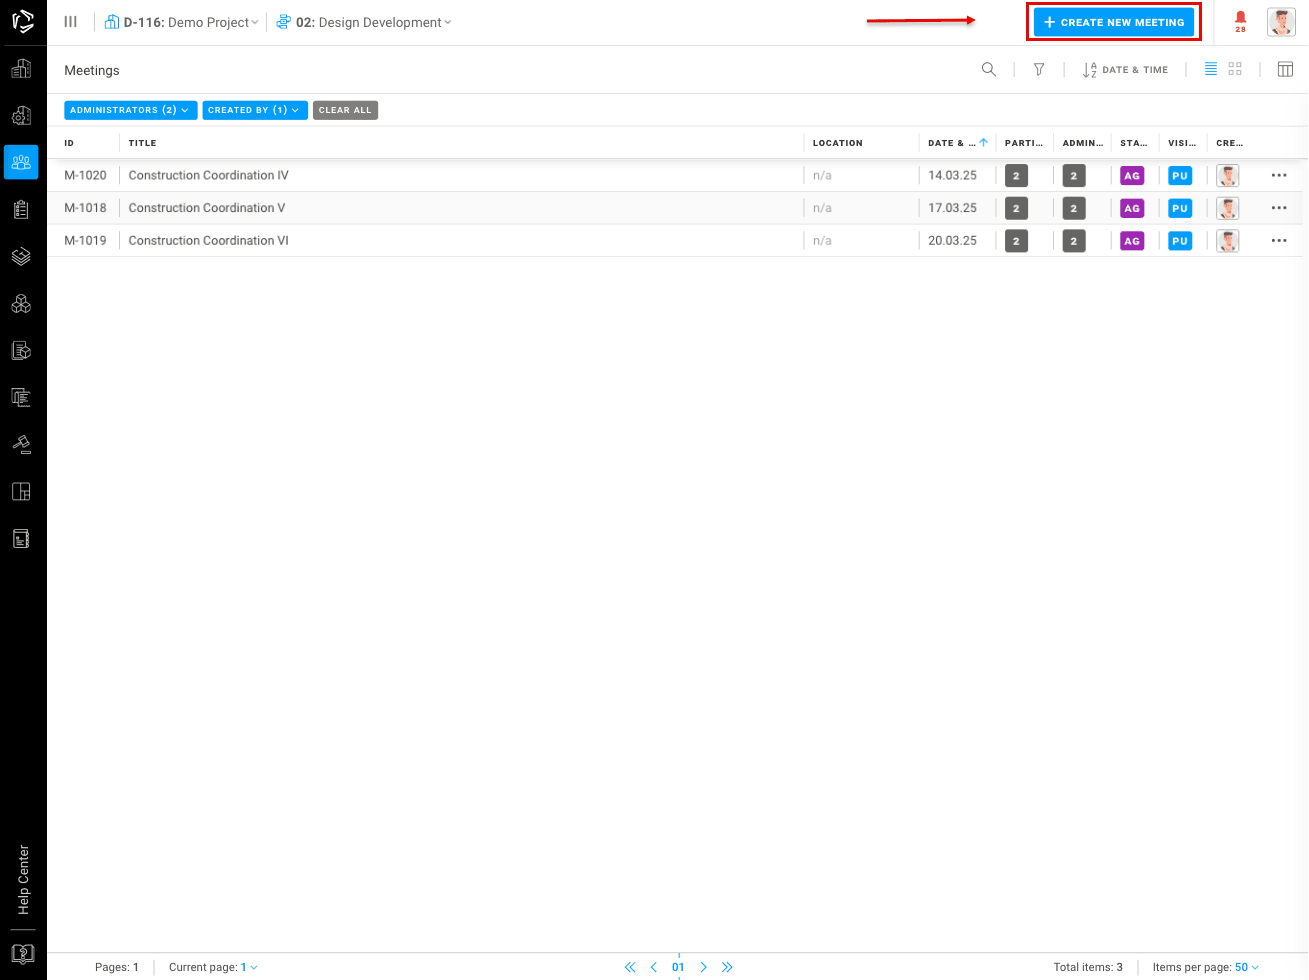
Task: Go to the last page arrow
Action: [x=727, y=967]
